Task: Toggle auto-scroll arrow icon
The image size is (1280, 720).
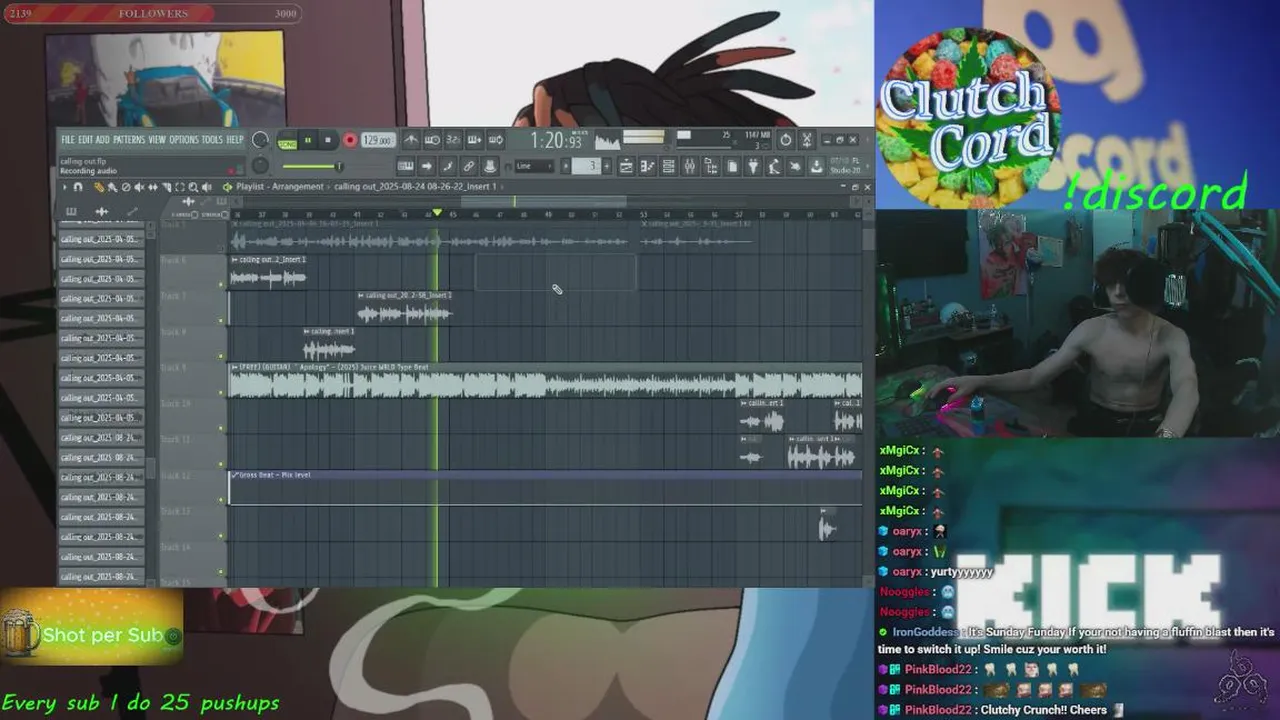Action: [x=426, y=166]
